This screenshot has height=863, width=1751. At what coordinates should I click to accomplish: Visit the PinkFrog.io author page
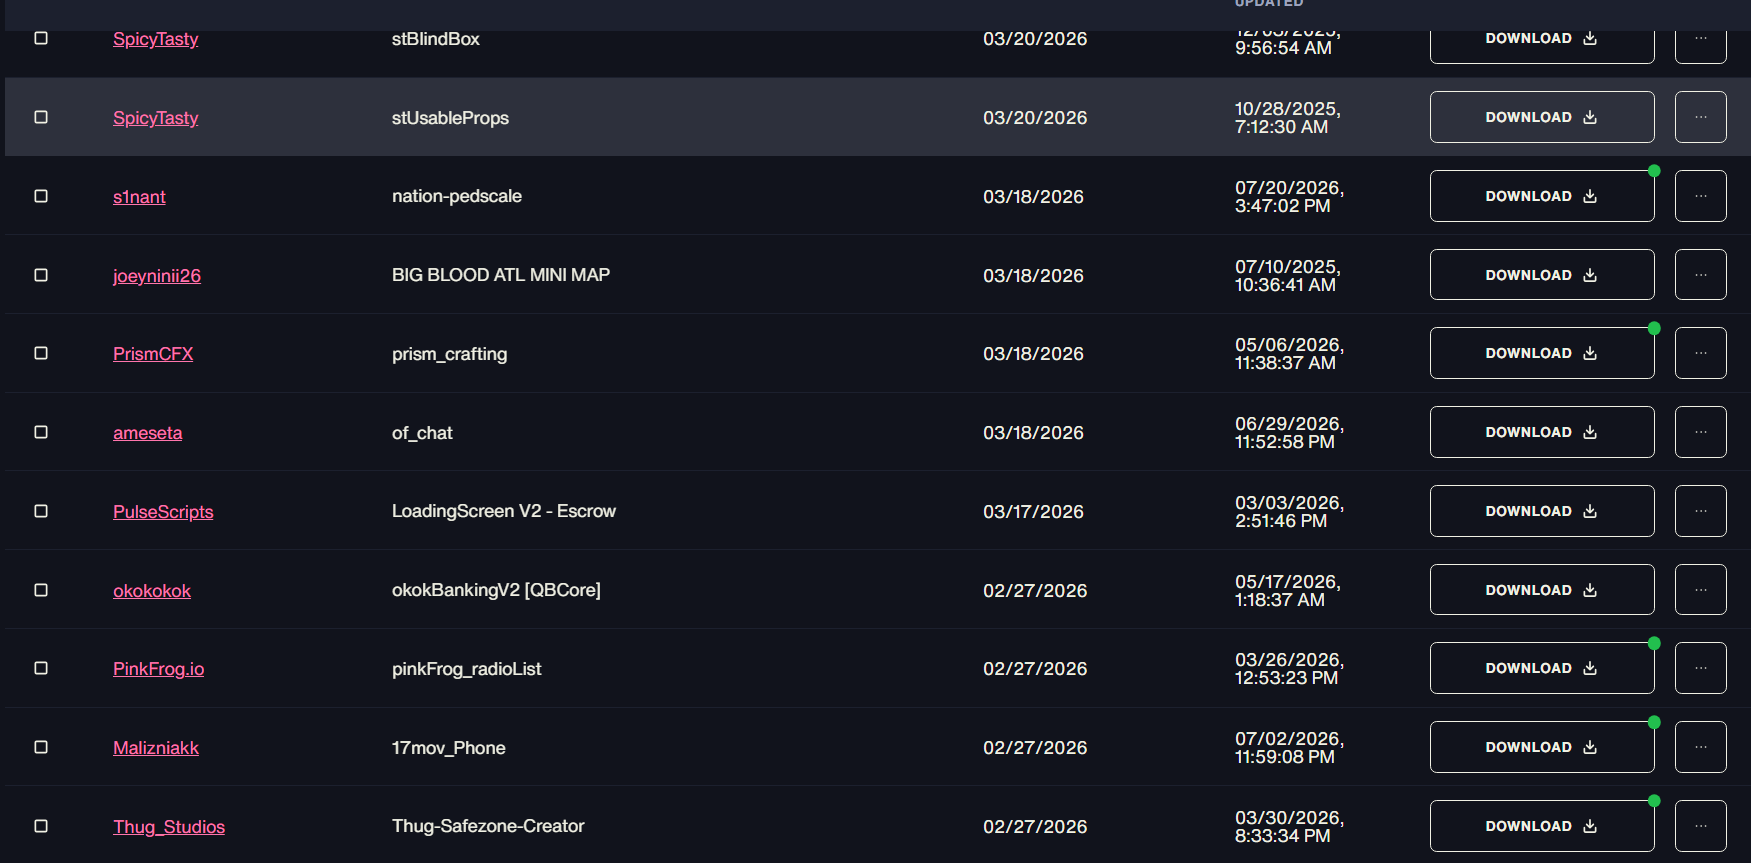[158, 669]
